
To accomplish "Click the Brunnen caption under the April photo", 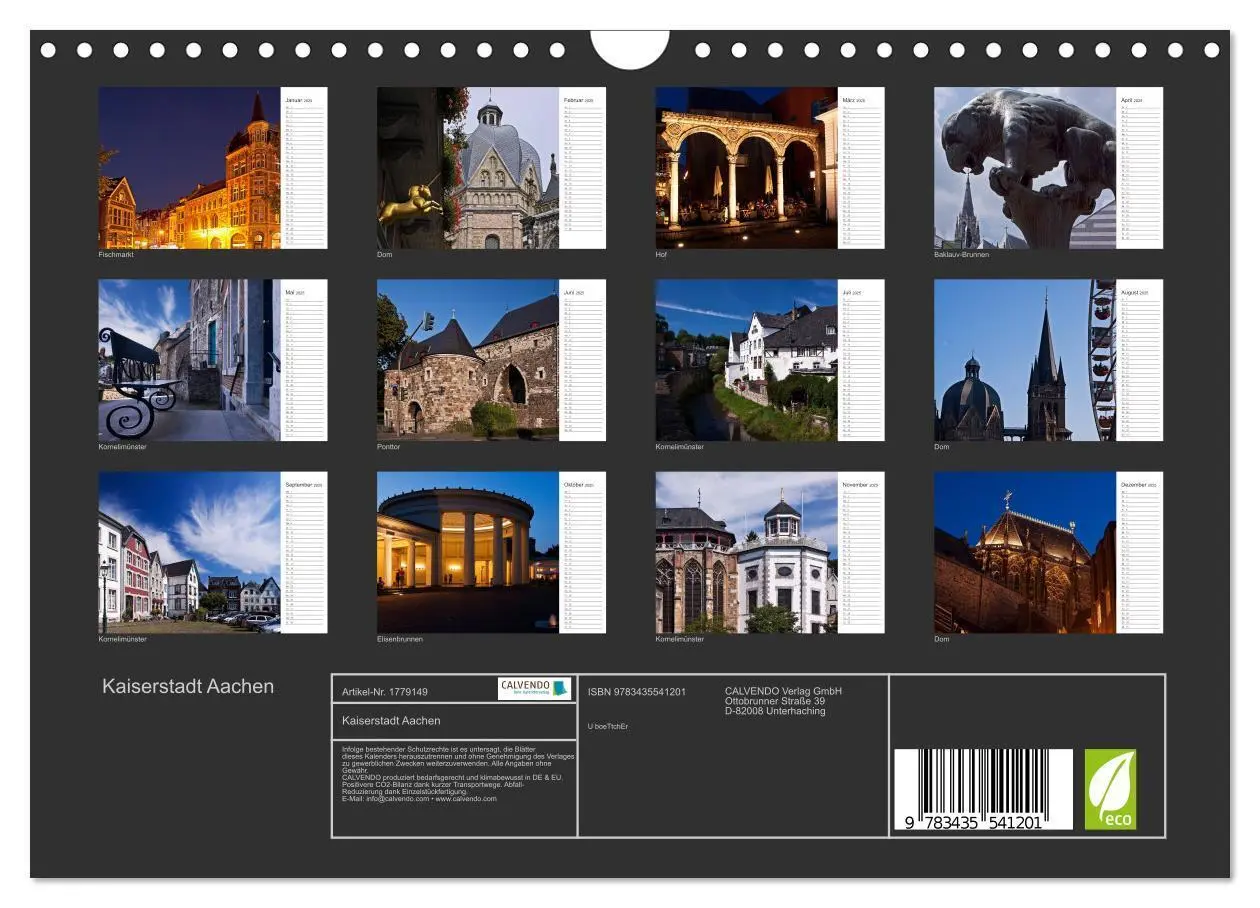I will tap(961, 254).
